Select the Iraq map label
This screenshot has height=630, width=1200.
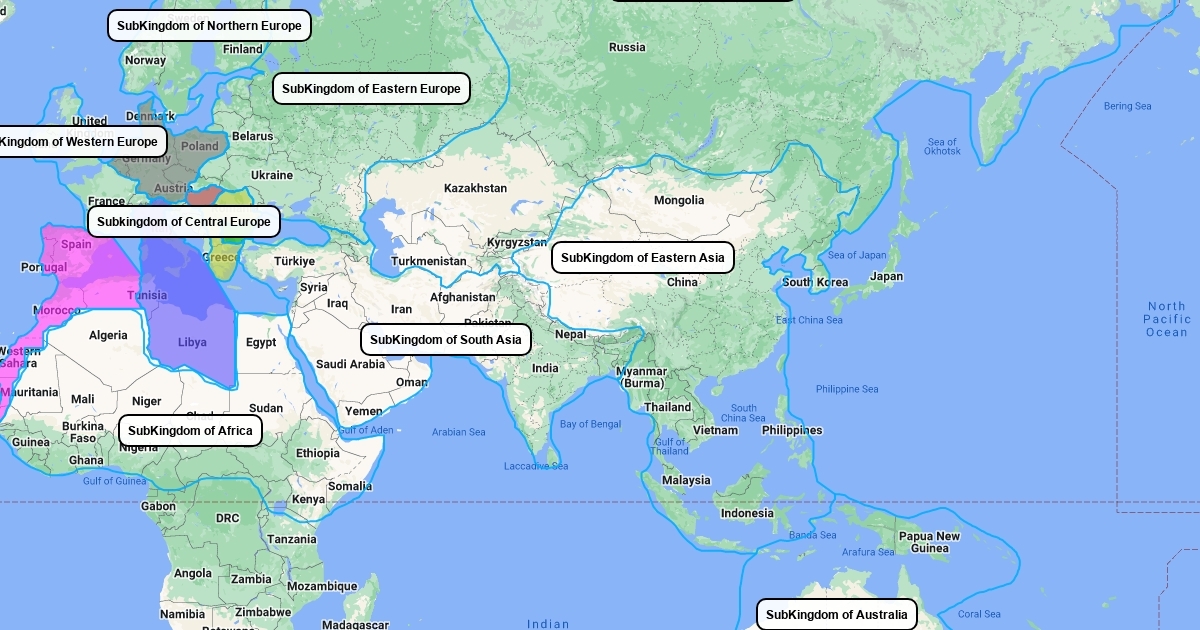point(337,303)
